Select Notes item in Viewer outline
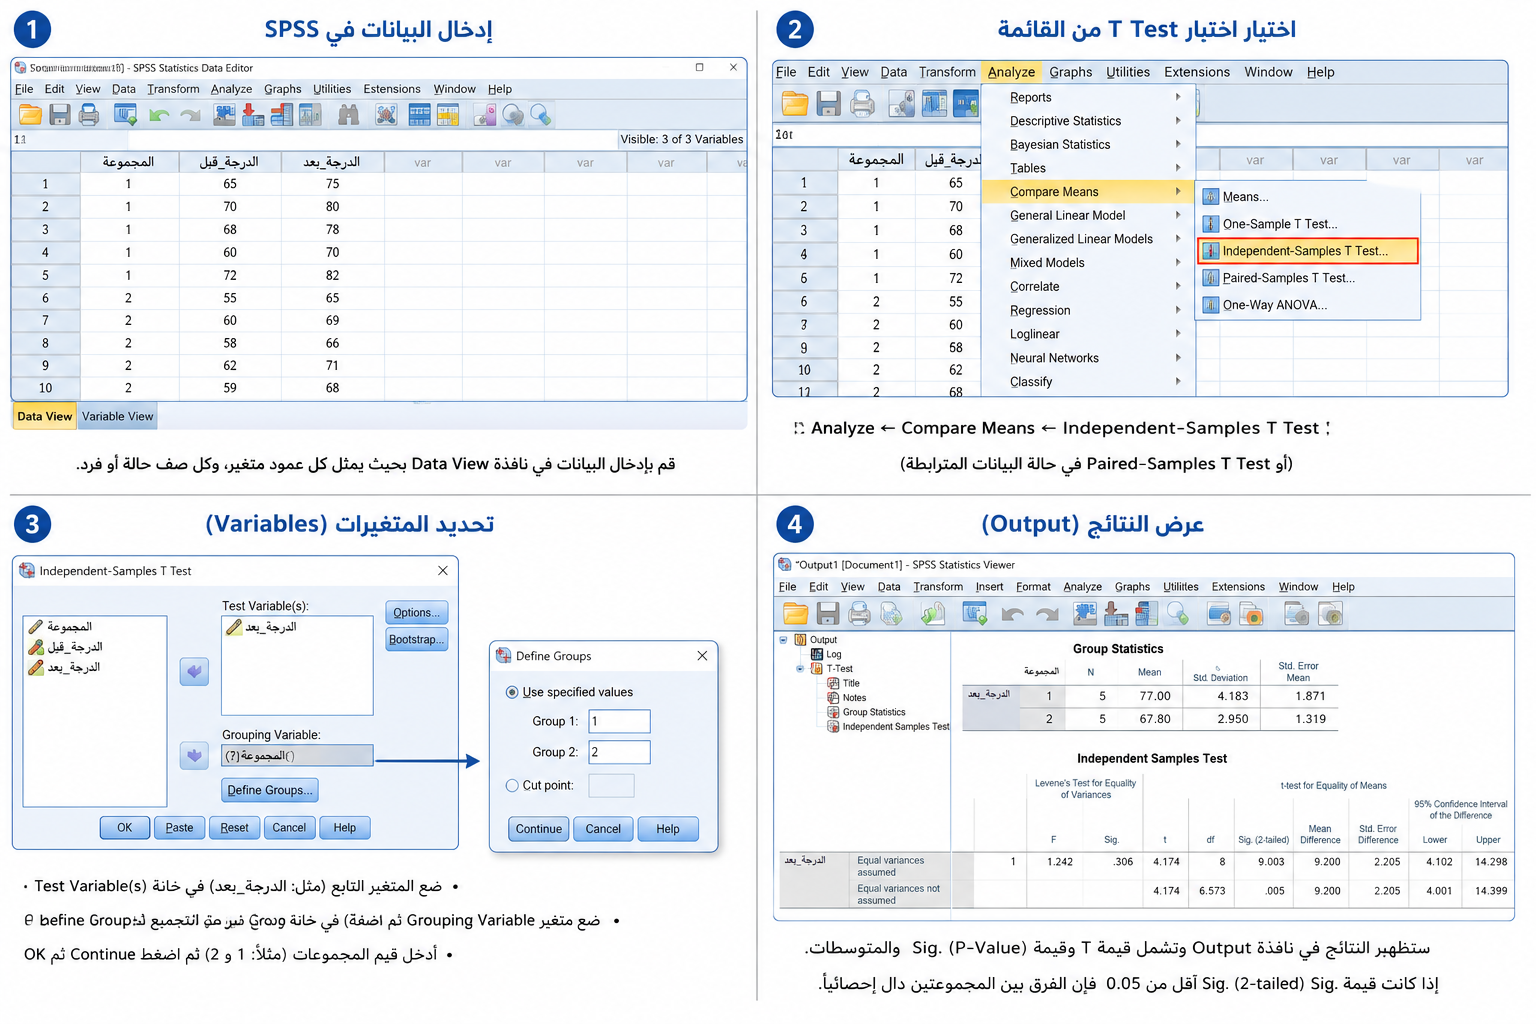This screenshot has height=1024, width=1536. tap(847, 698)
